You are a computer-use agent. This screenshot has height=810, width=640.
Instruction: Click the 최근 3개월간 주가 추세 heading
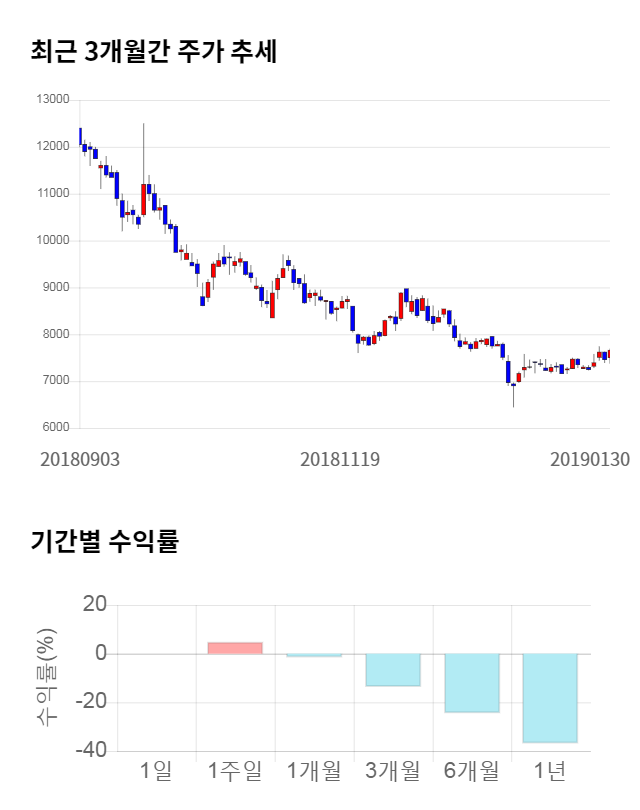click(x=153, y=52)
